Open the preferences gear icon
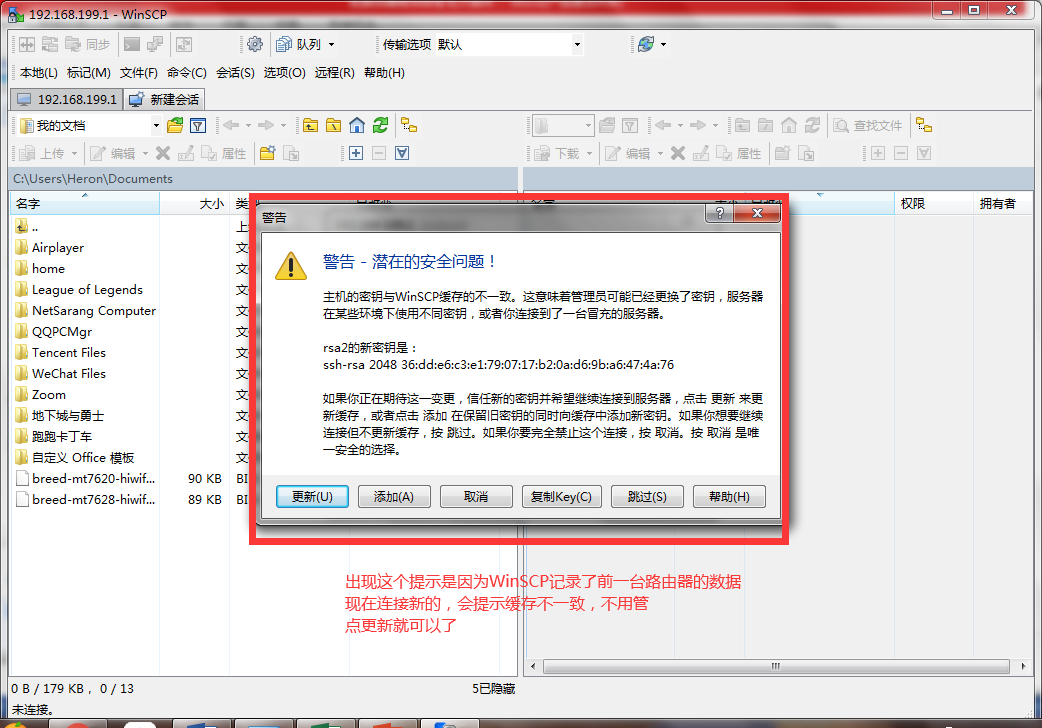Image resolution: width=1042 pixels, height=728 pixels. pos(255,45)
